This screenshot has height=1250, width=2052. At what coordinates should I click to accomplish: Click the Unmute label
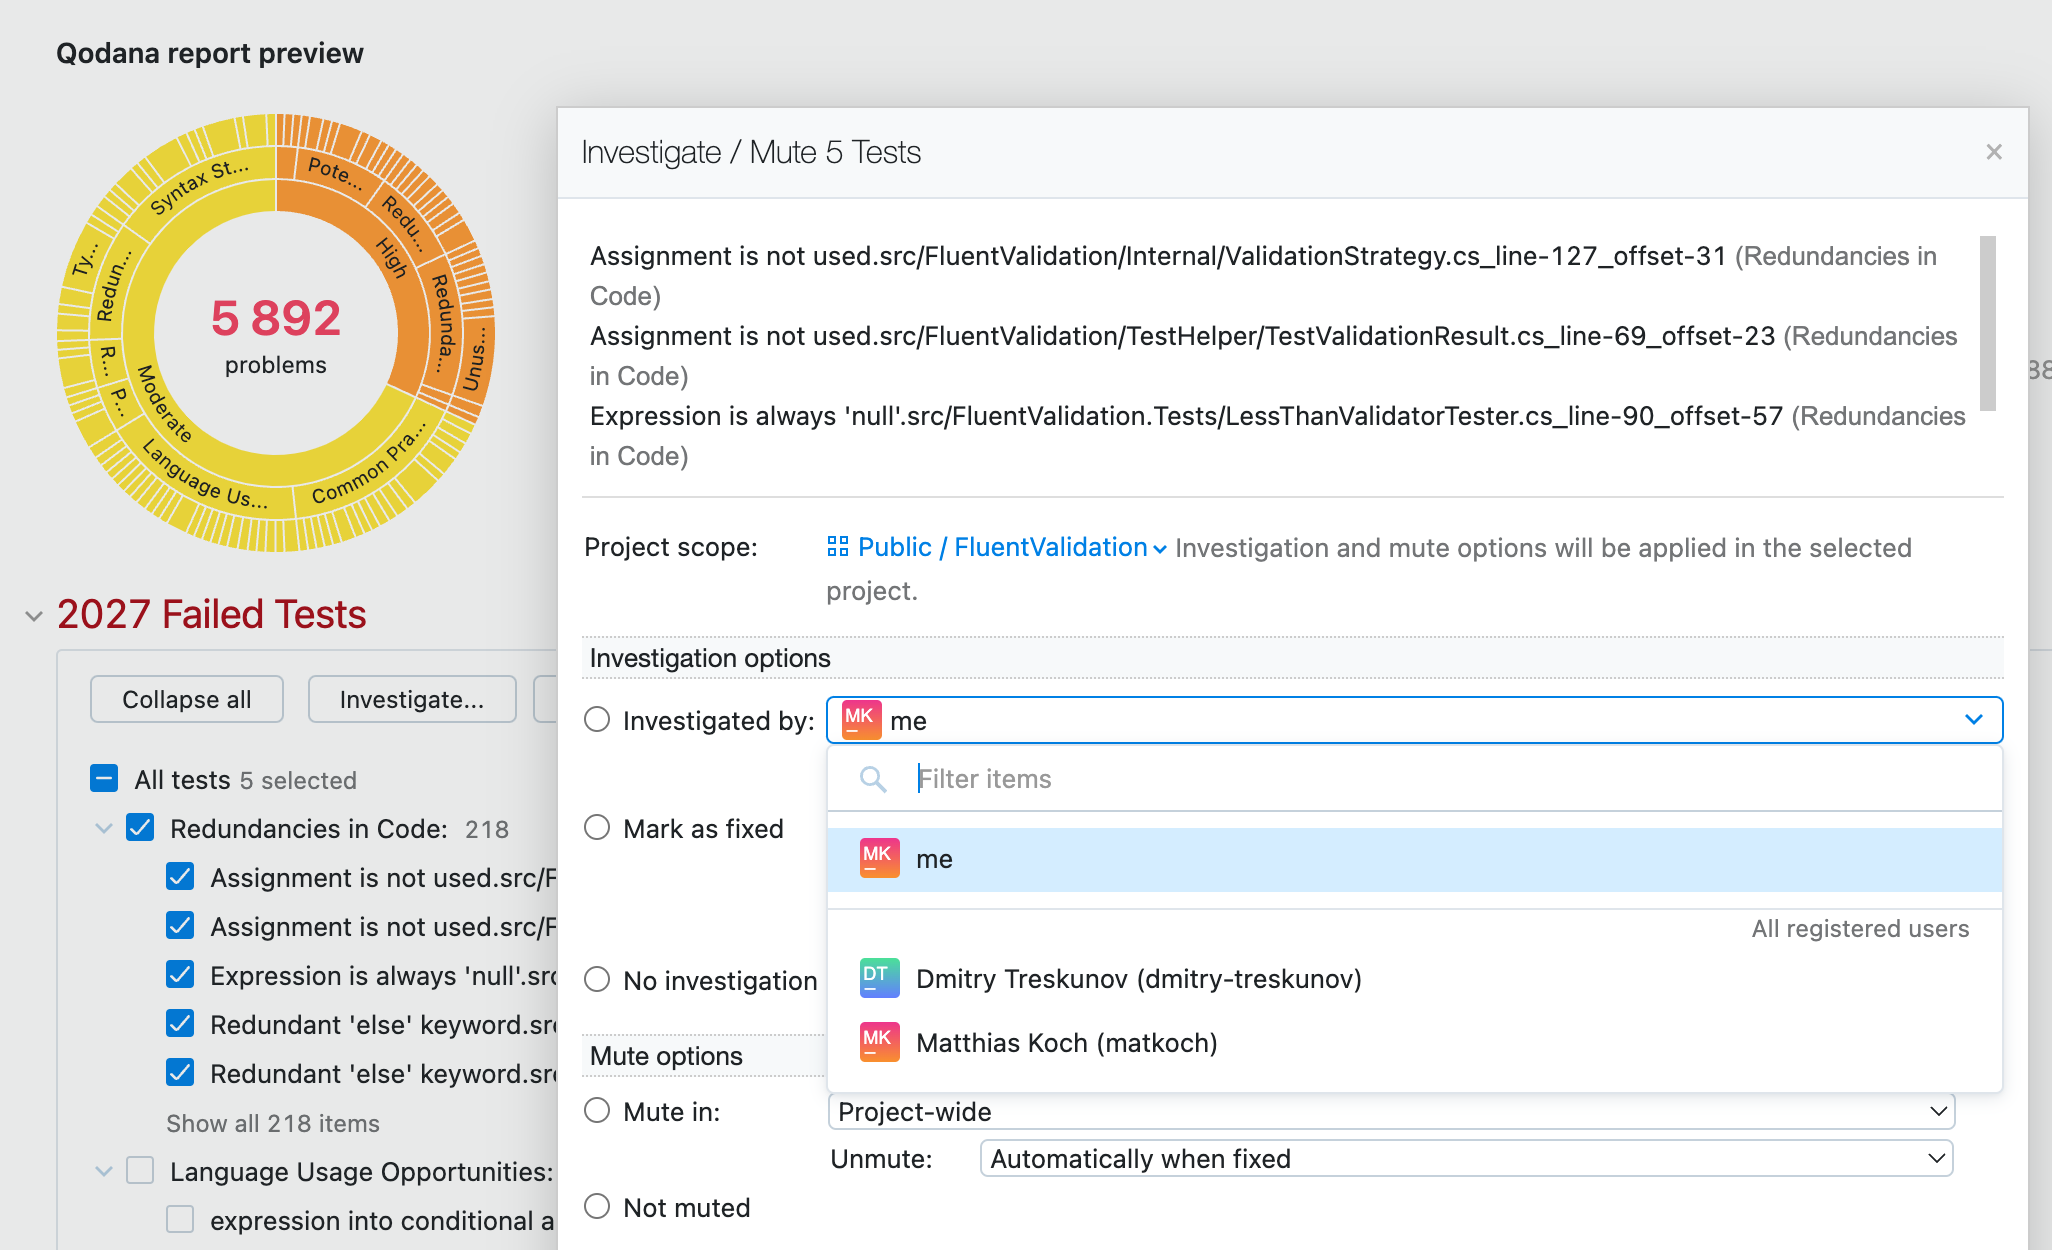pos(881,1159)
